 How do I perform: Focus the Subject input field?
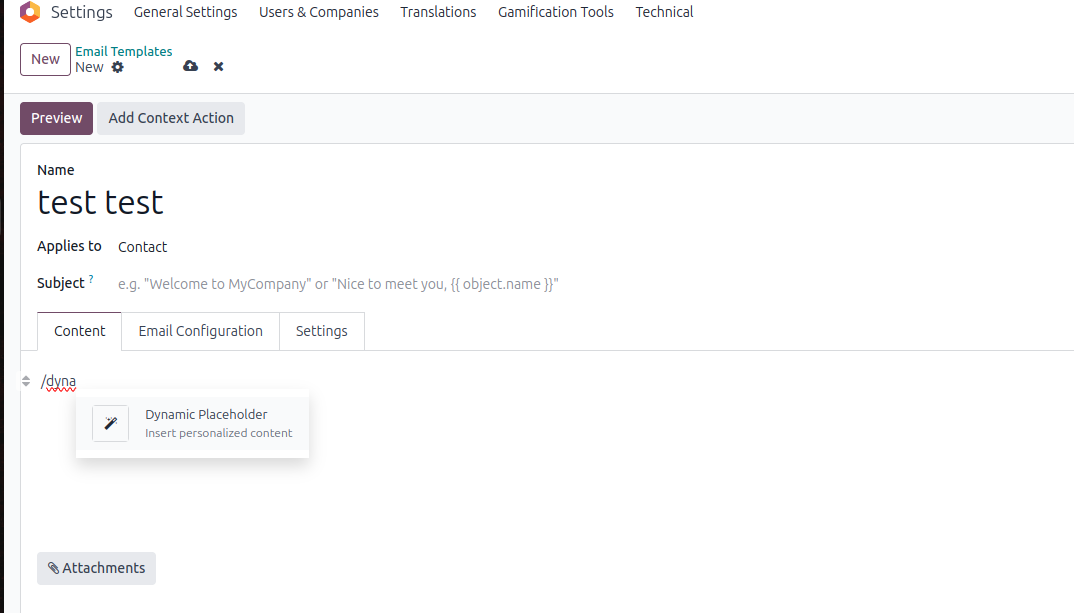click(x=338, y=284)
